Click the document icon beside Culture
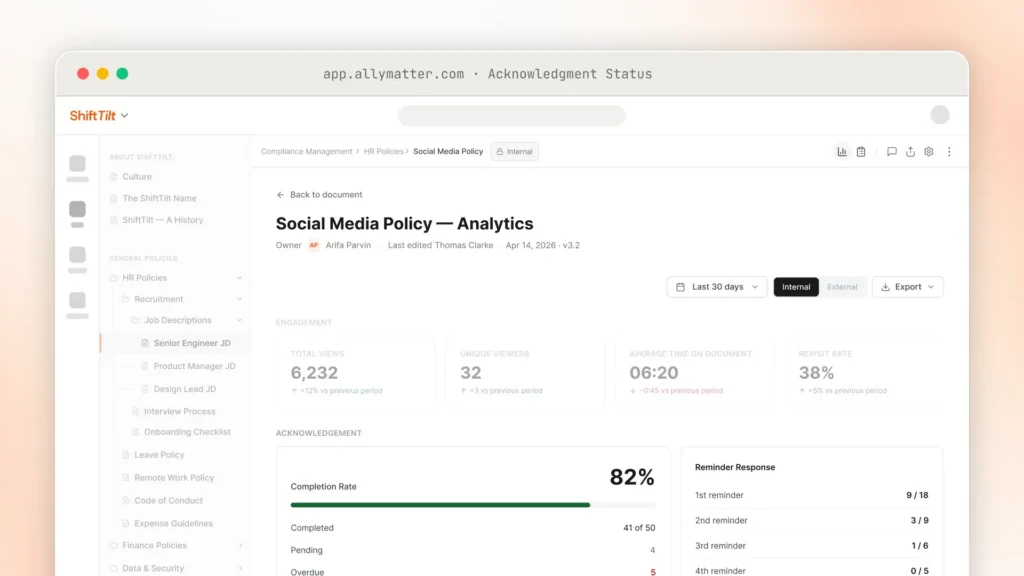 tap(114, 177)
